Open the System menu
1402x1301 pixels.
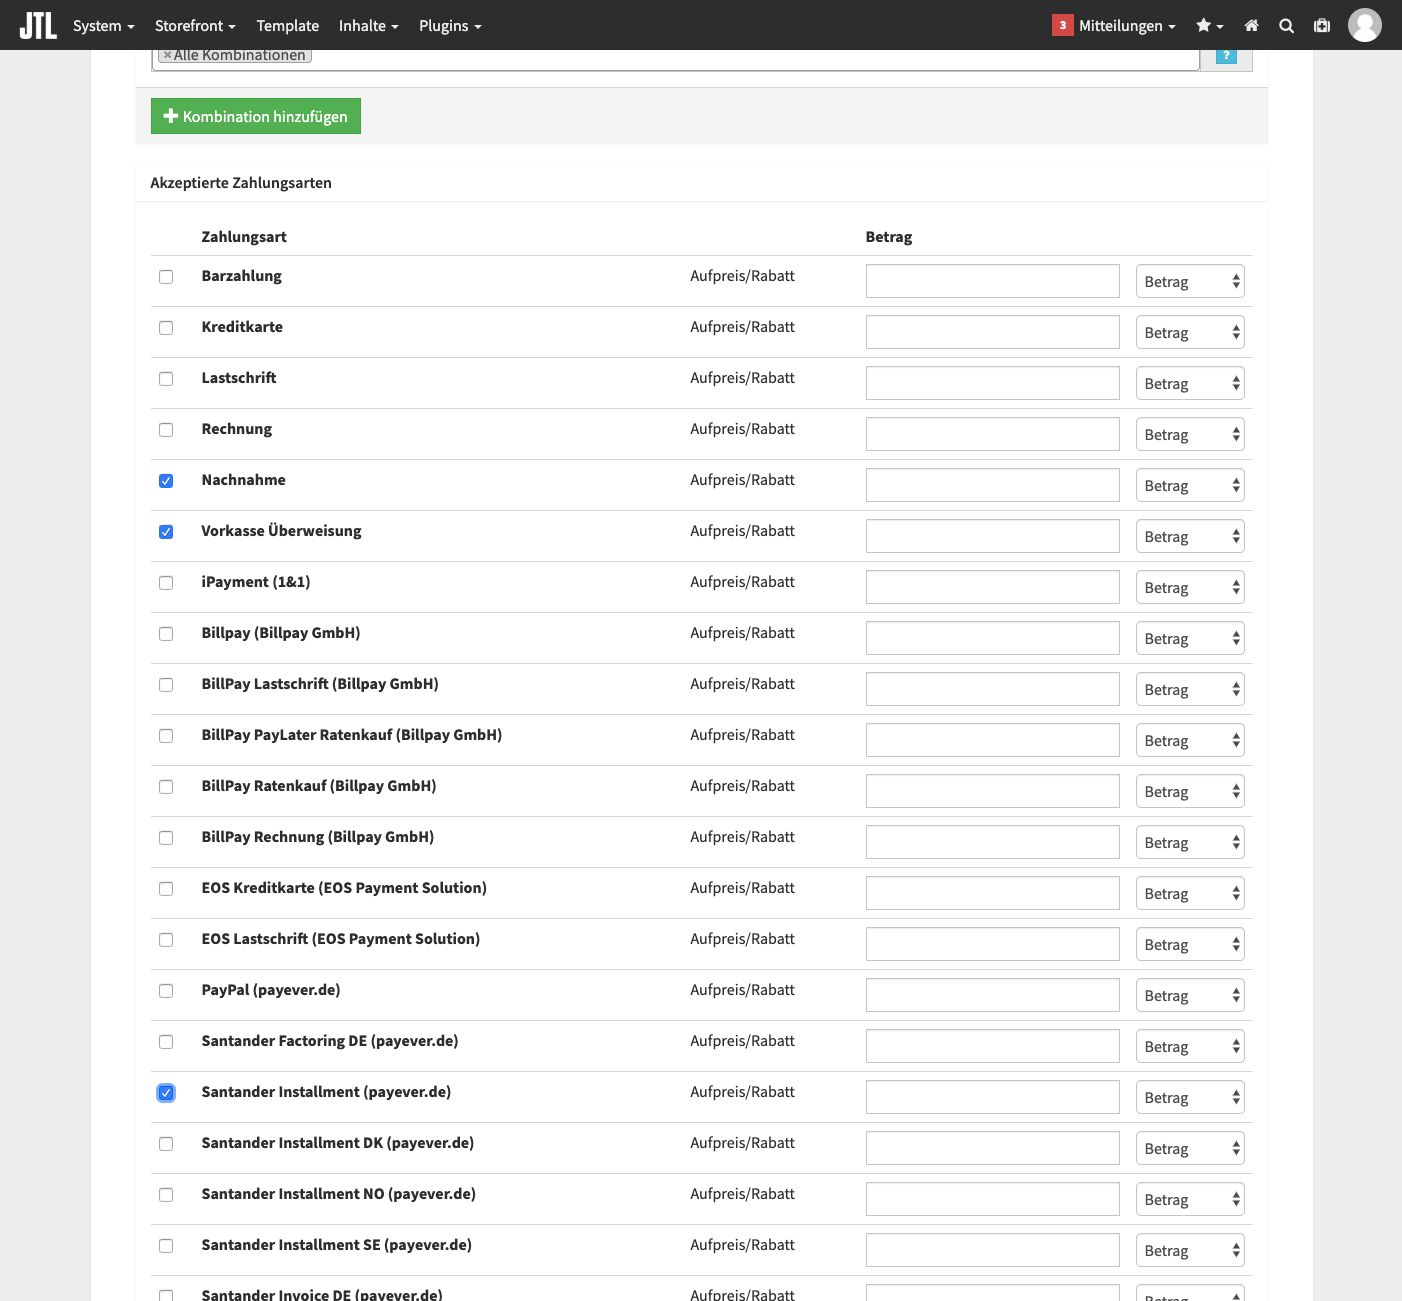tap(103, 25)
